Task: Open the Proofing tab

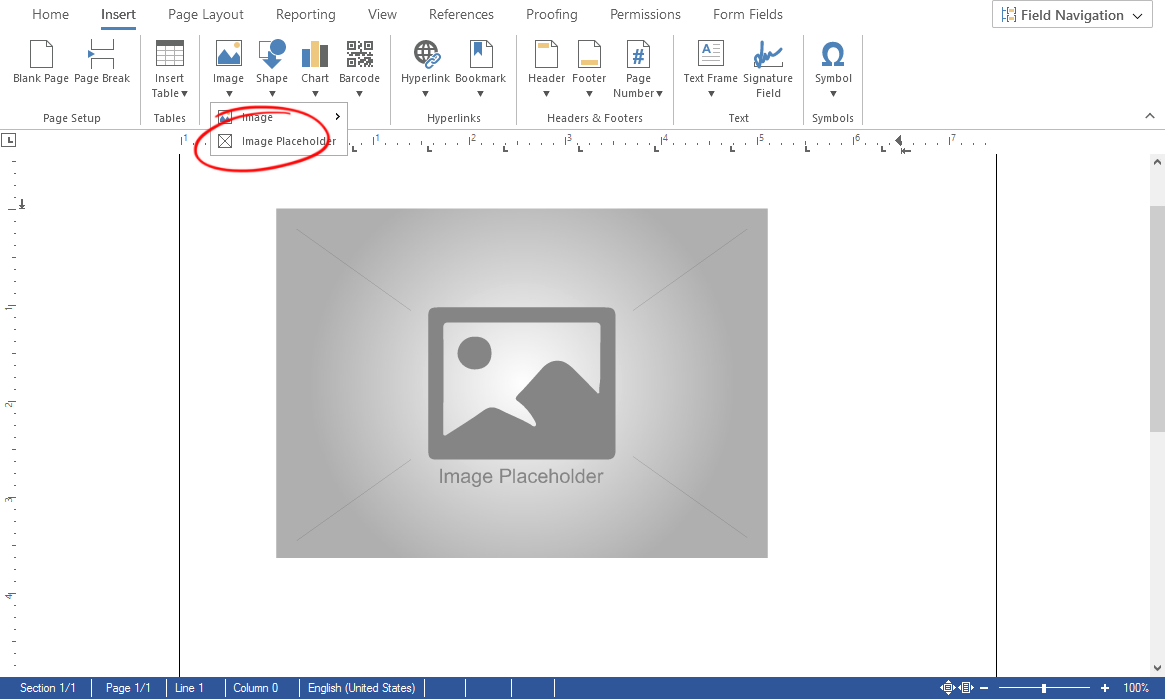Action: click(x=551, y=14)
